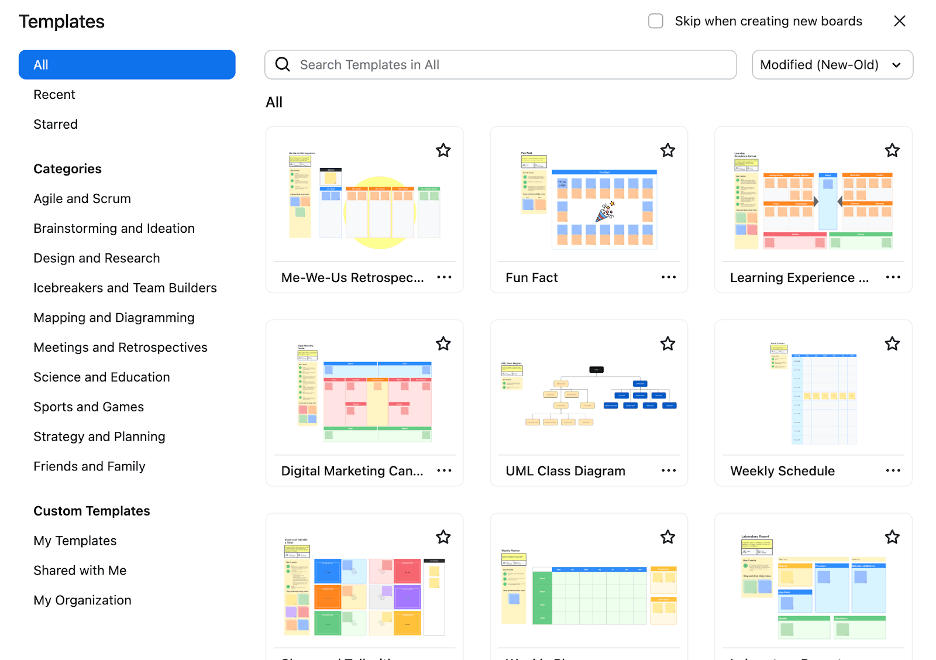Expand options menu for UML Class Diagram
The height and width of the screenshot is (660, 936).
[x=668, y=471]
